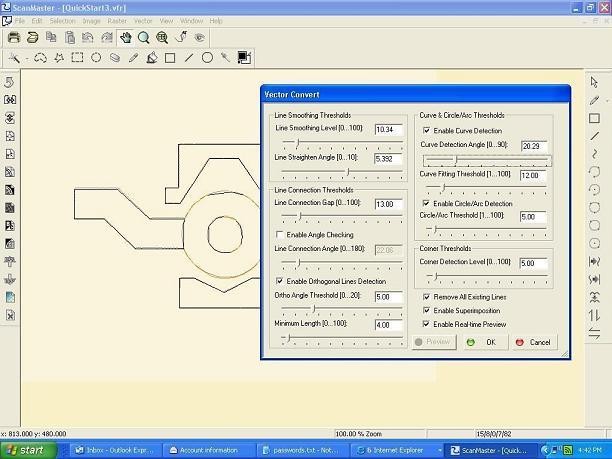Uncheck Enable Circle/Arc Detection

pyautogui.click(x=426, y=203)
